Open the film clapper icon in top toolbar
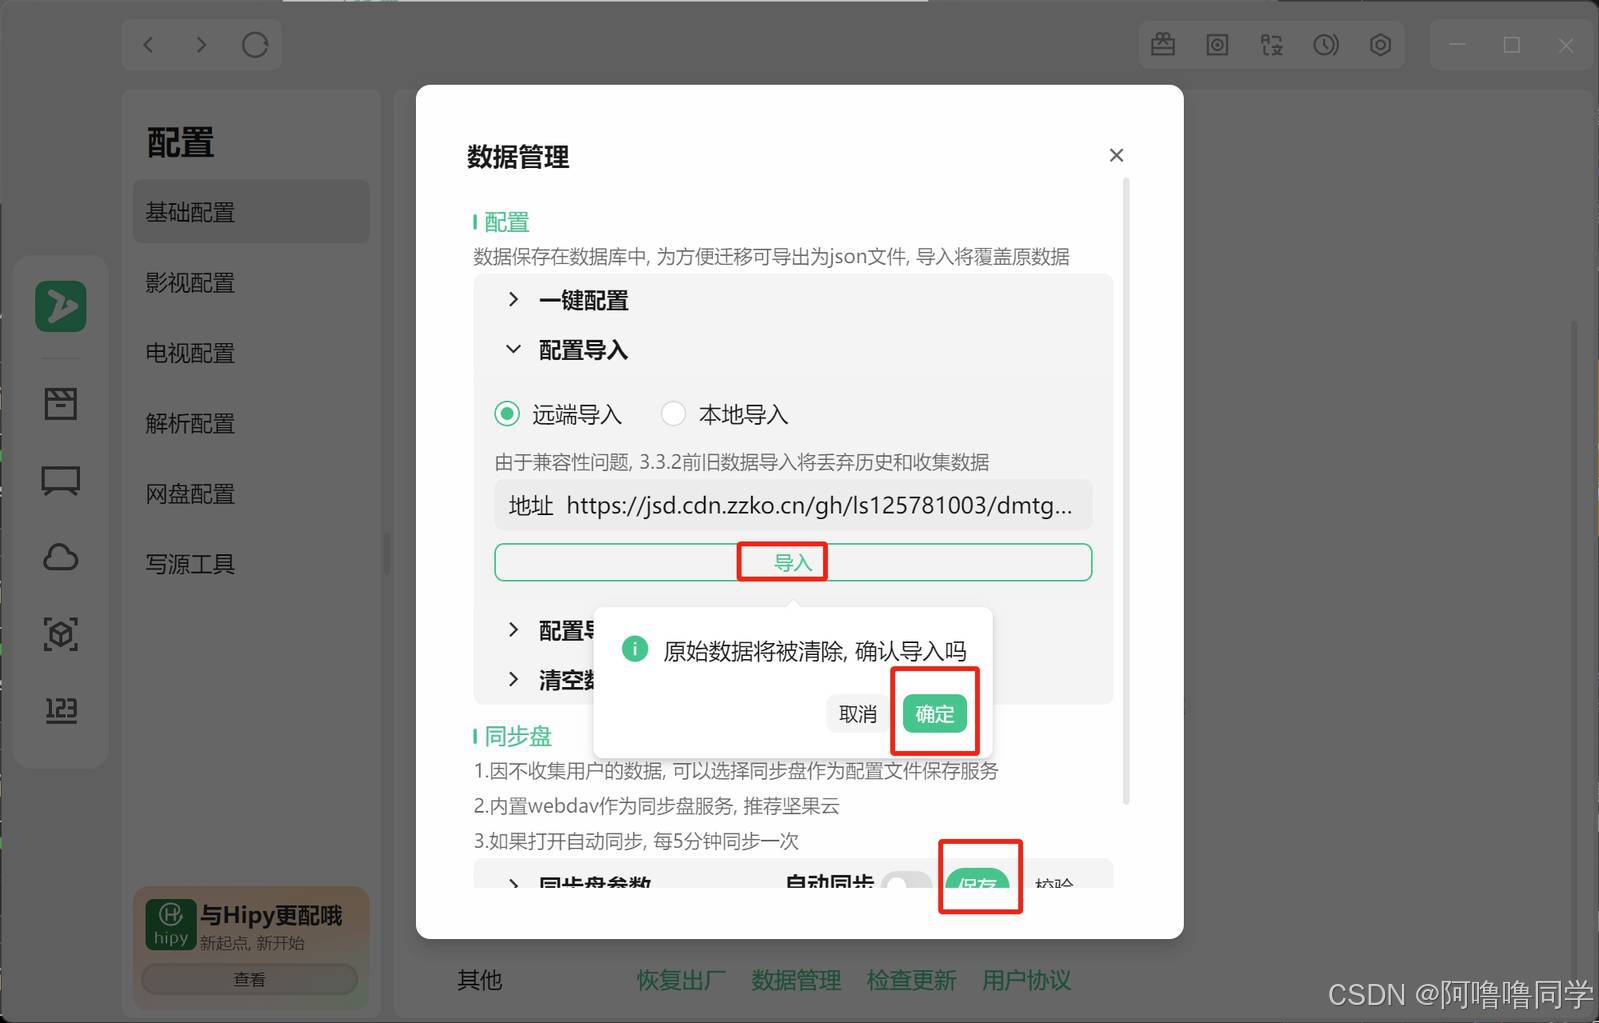The image size is (1599, 1023). pyautogui.click(x=1163, y=44)
